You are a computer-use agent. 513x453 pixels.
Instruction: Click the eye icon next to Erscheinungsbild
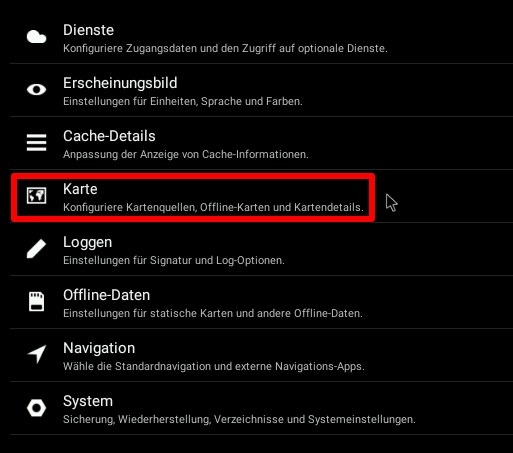click(x=36, y=89)
